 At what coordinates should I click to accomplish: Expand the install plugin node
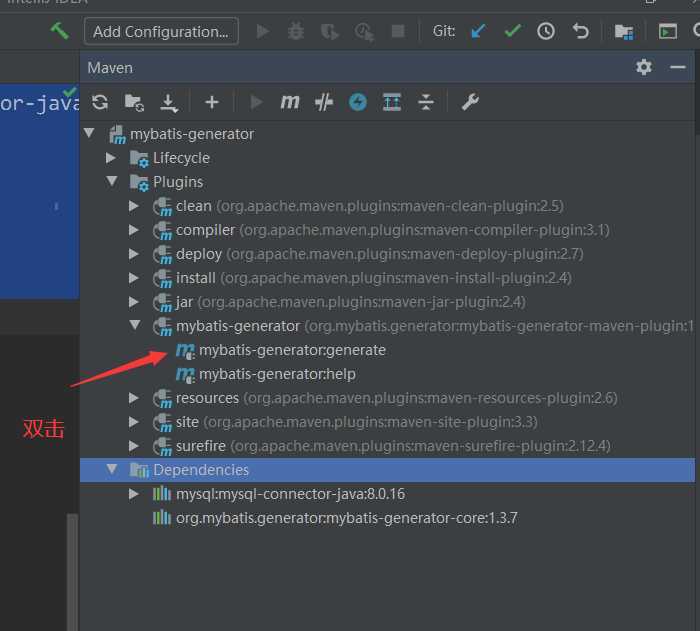133,278
